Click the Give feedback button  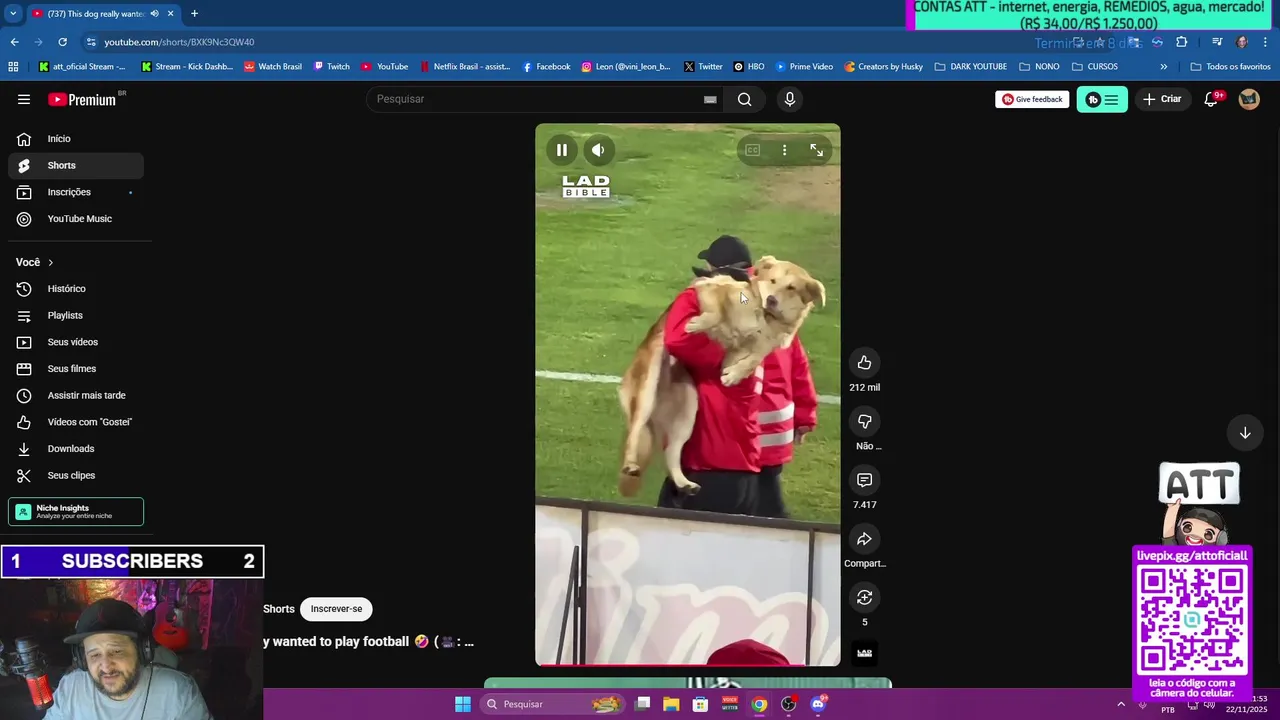click(x=1032, y=99)
